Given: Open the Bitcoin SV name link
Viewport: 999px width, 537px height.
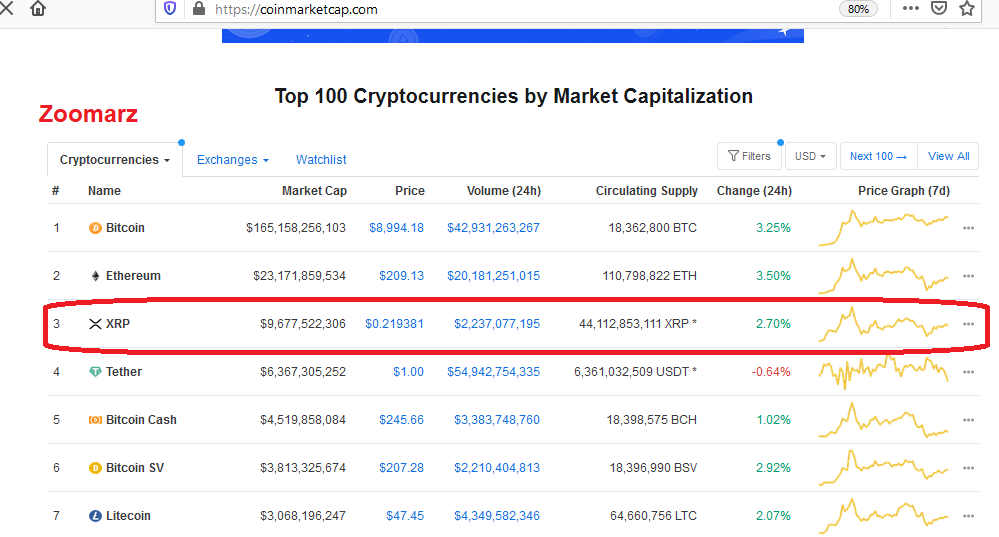Looking at the screenshot, I should point(135,468).
